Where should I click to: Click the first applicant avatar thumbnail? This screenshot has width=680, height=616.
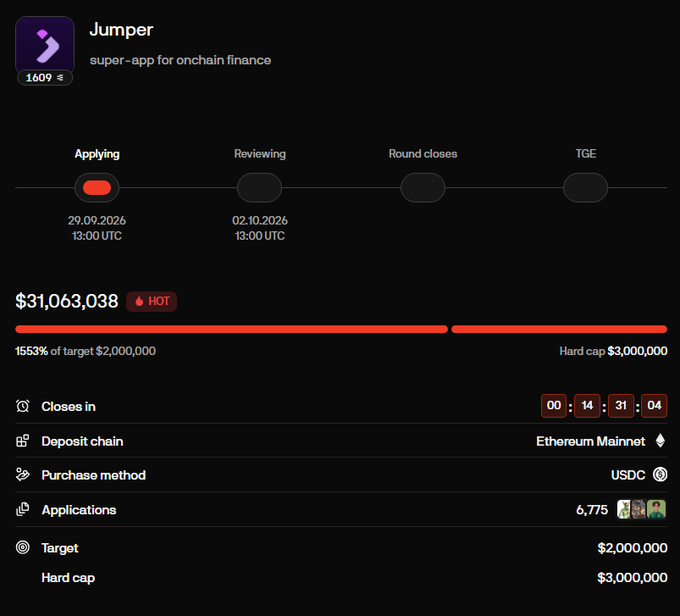click(624, 509)
